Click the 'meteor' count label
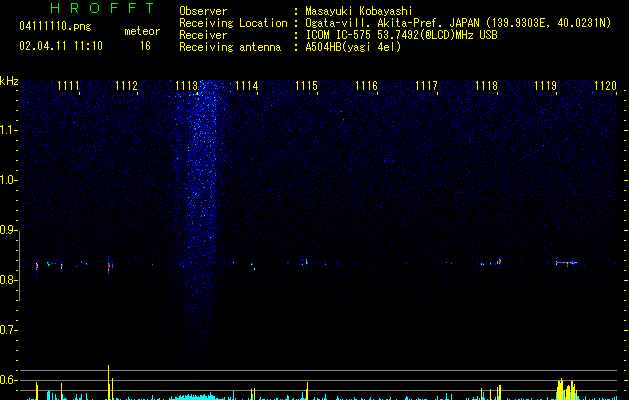The height and width of the screenshot is (400, 629). [142, 31]
